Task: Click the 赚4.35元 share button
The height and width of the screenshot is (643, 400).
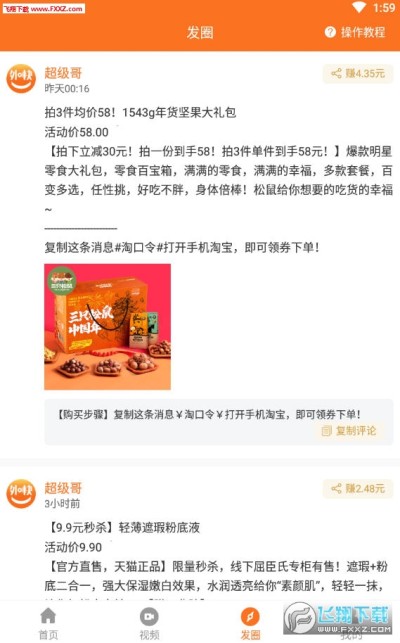Action: pyautogui.click(x=358, y=74)
